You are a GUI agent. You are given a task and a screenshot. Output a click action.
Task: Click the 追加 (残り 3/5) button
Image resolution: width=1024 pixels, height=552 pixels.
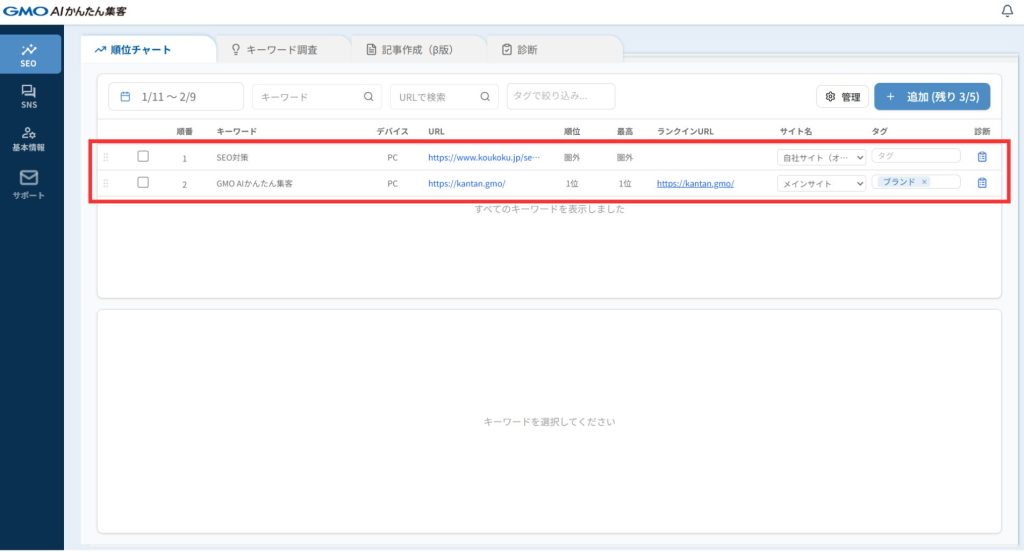pyautogui.click(x=932, y=97)
